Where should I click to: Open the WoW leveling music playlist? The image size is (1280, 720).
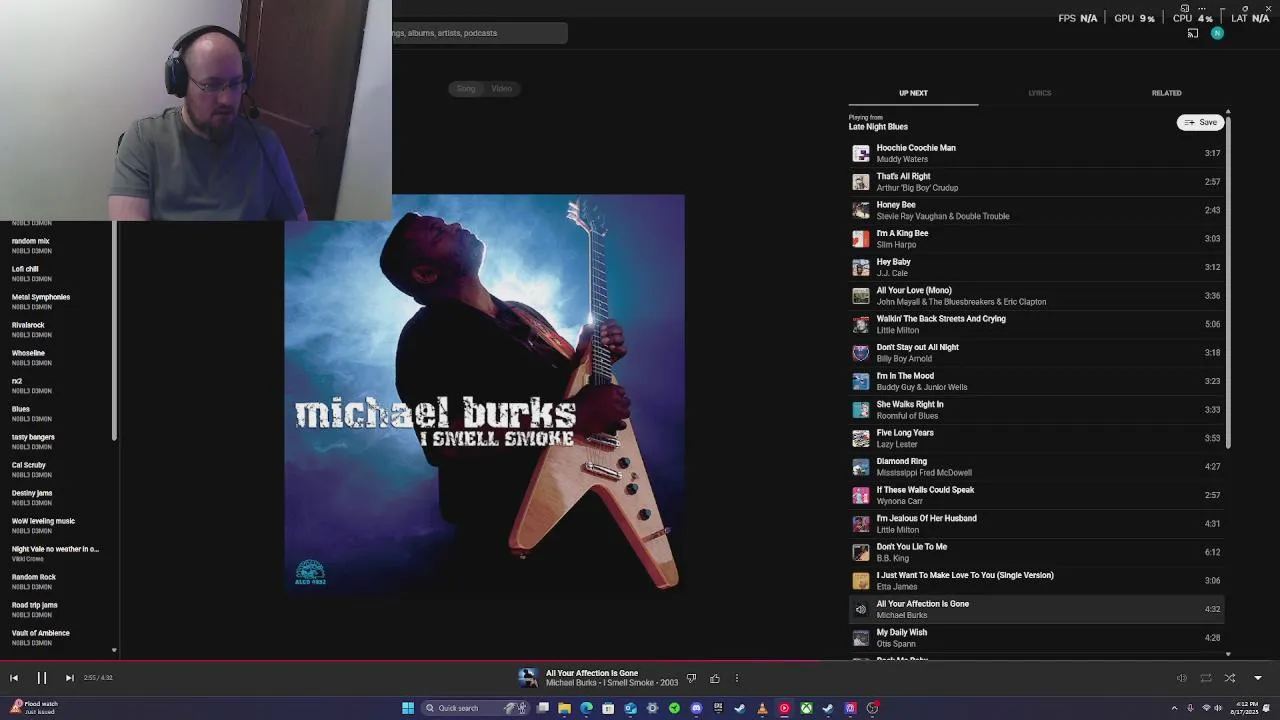(x=43, y=521)
